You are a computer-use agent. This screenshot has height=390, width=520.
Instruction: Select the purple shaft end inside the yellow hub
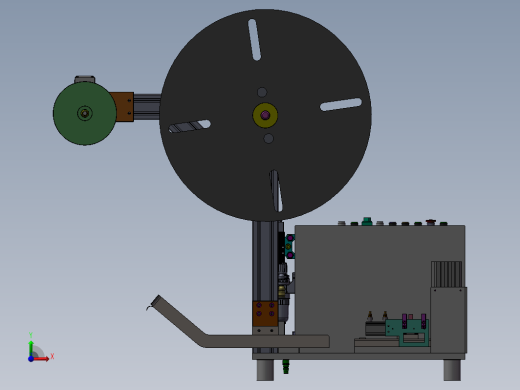265,115
